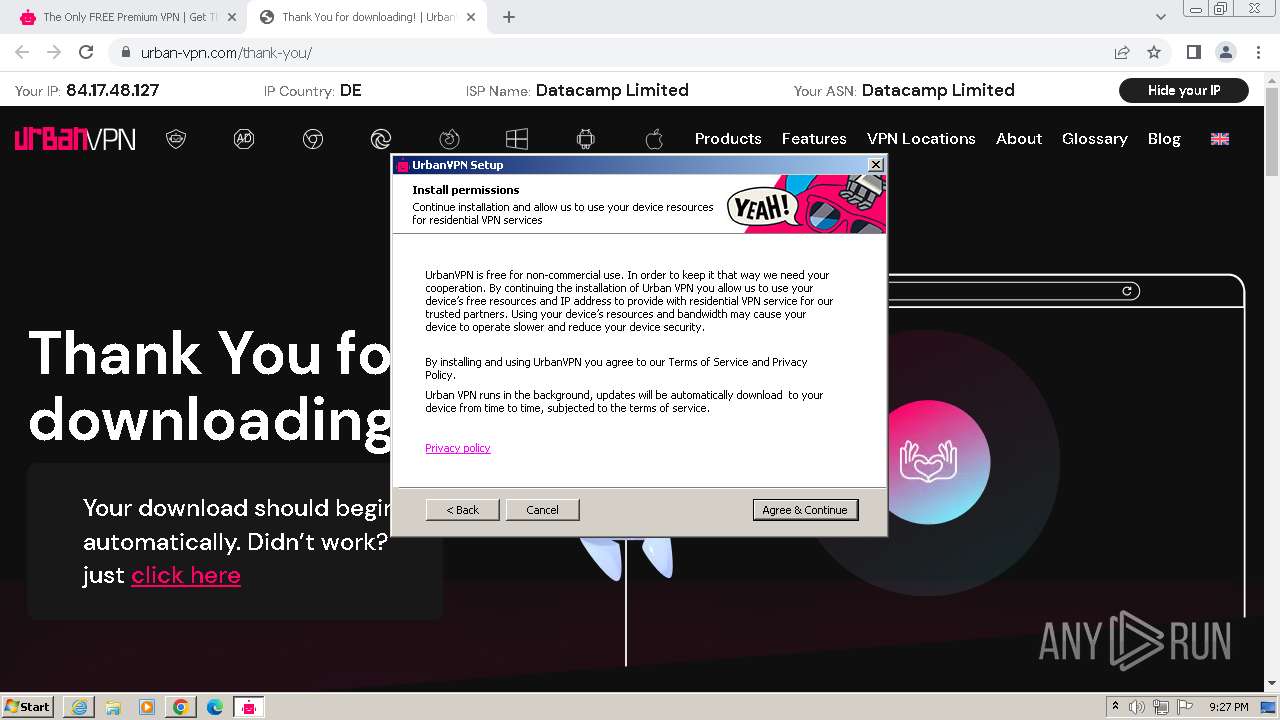Open the Glossary page
Image resolution: width=1280 pixels, height=720 pixels.
point(1095,139)
